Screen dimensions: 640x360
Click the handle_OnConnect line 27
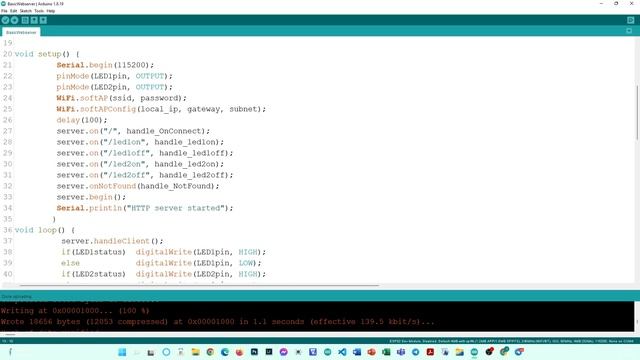pos(133,131)
